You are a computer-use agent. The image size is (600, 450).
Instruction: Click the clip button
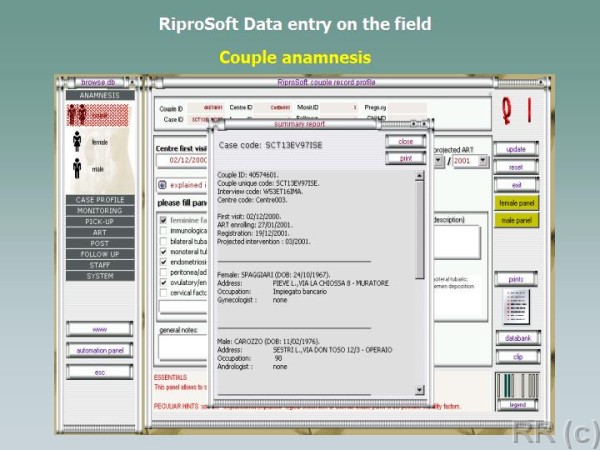(518, 357)
